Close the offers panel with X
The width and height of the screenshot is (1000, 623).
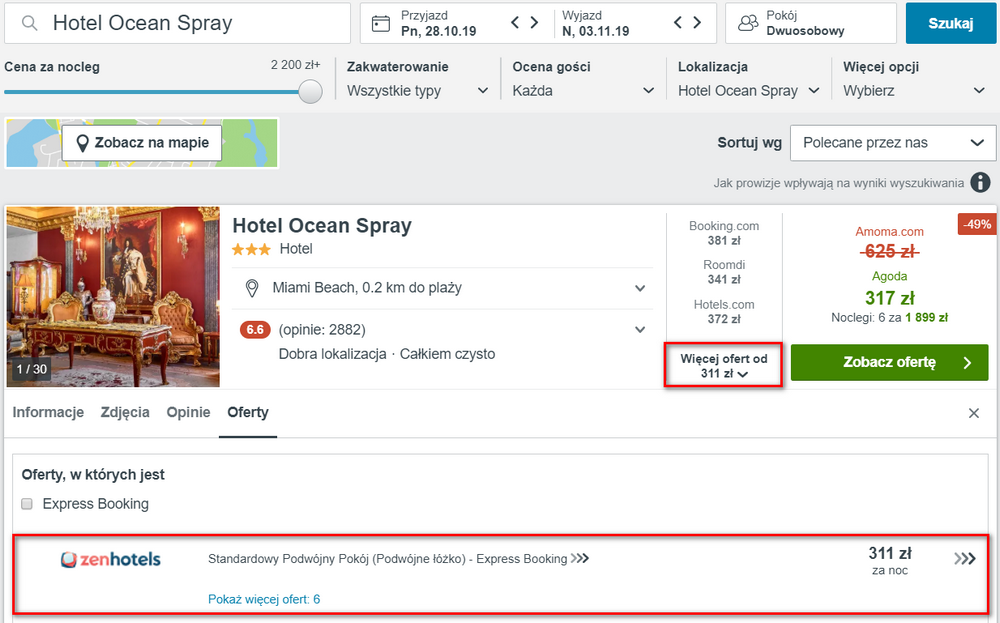[974, 413]
